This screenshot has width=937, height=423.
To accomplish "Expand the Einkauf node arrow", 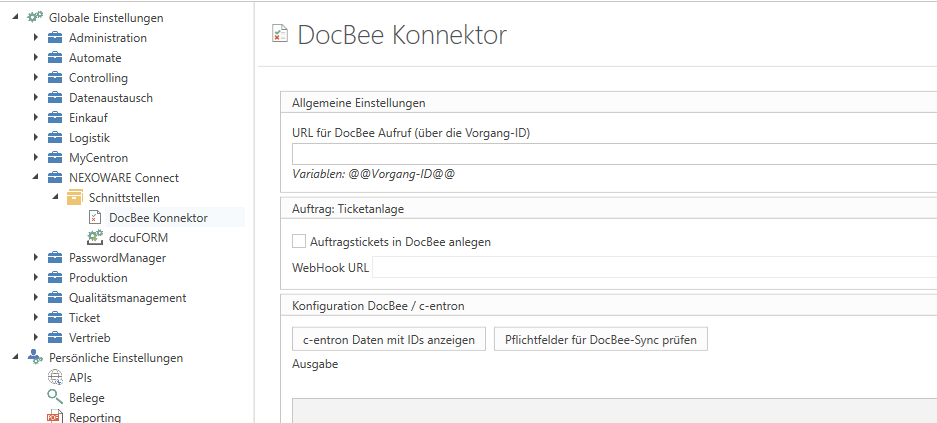I will pos(36,118).
